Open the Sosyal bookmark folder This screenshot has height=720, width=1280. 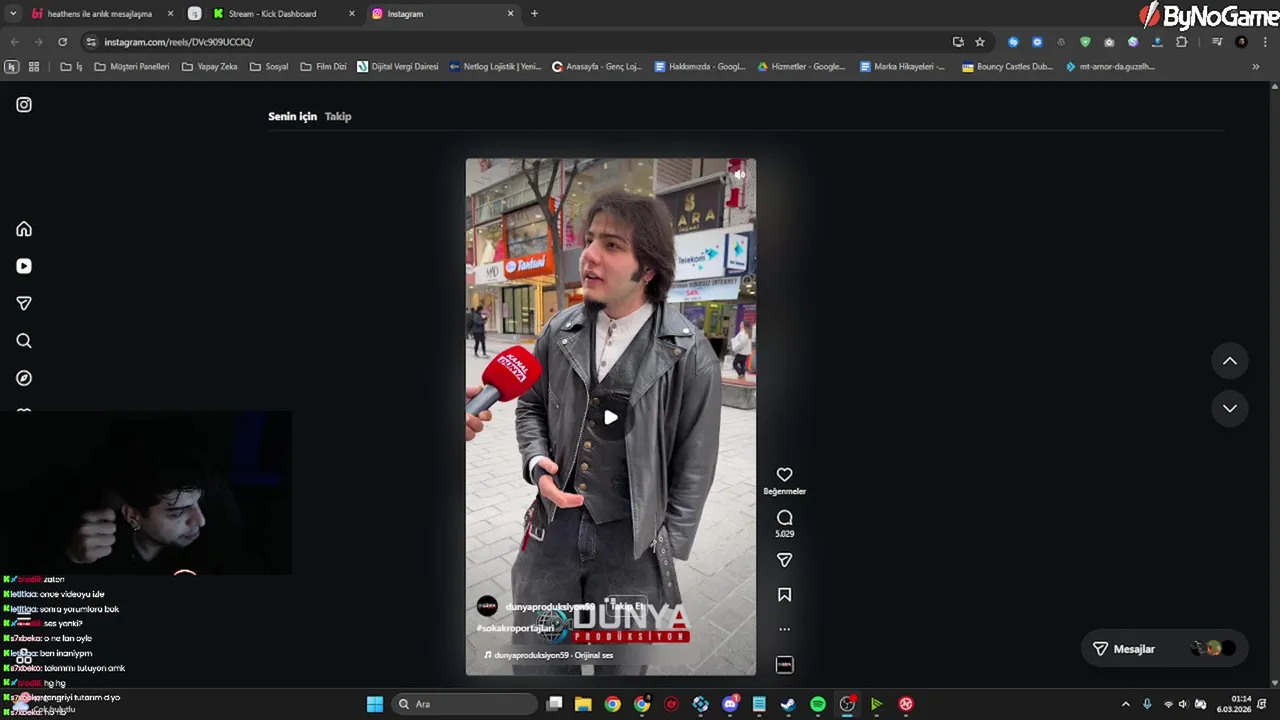click(269, 67)
